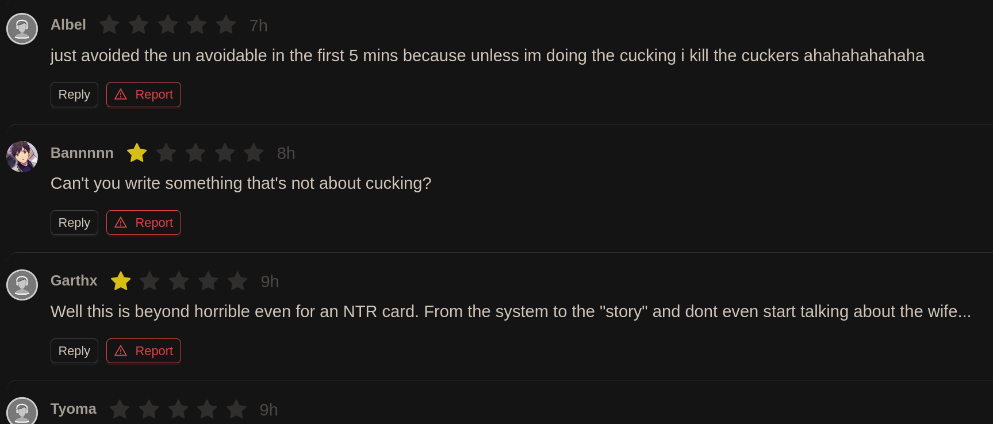Select the third star in Tyoma's rating
Screen dimensions: 993x424
pyautogui.click(x=178, y=409)
